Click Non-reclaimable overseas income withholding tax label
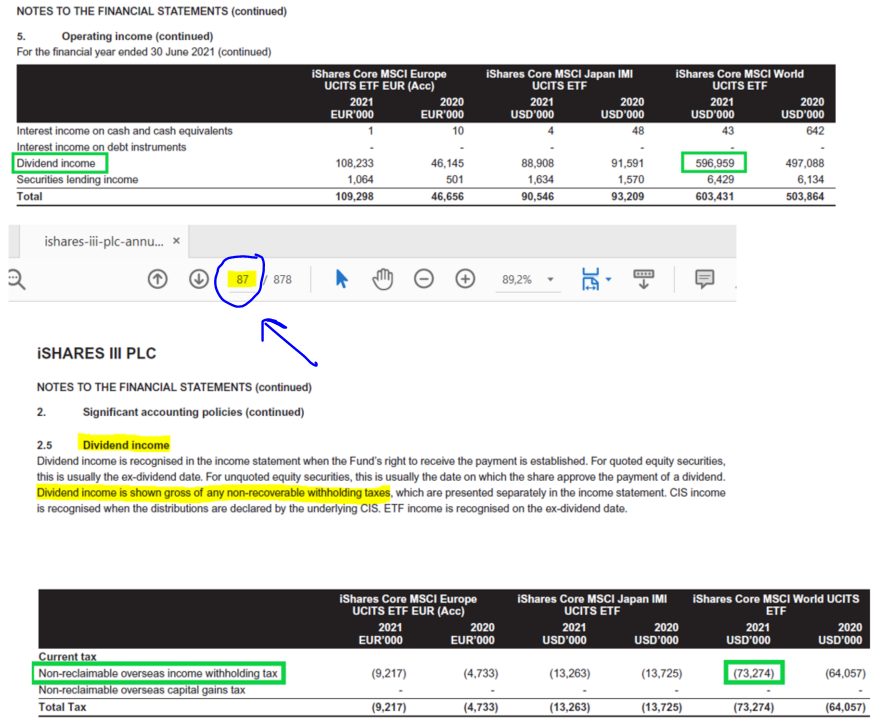The height and width of the screenshot is (724, 874). click(x=158, y=673)
